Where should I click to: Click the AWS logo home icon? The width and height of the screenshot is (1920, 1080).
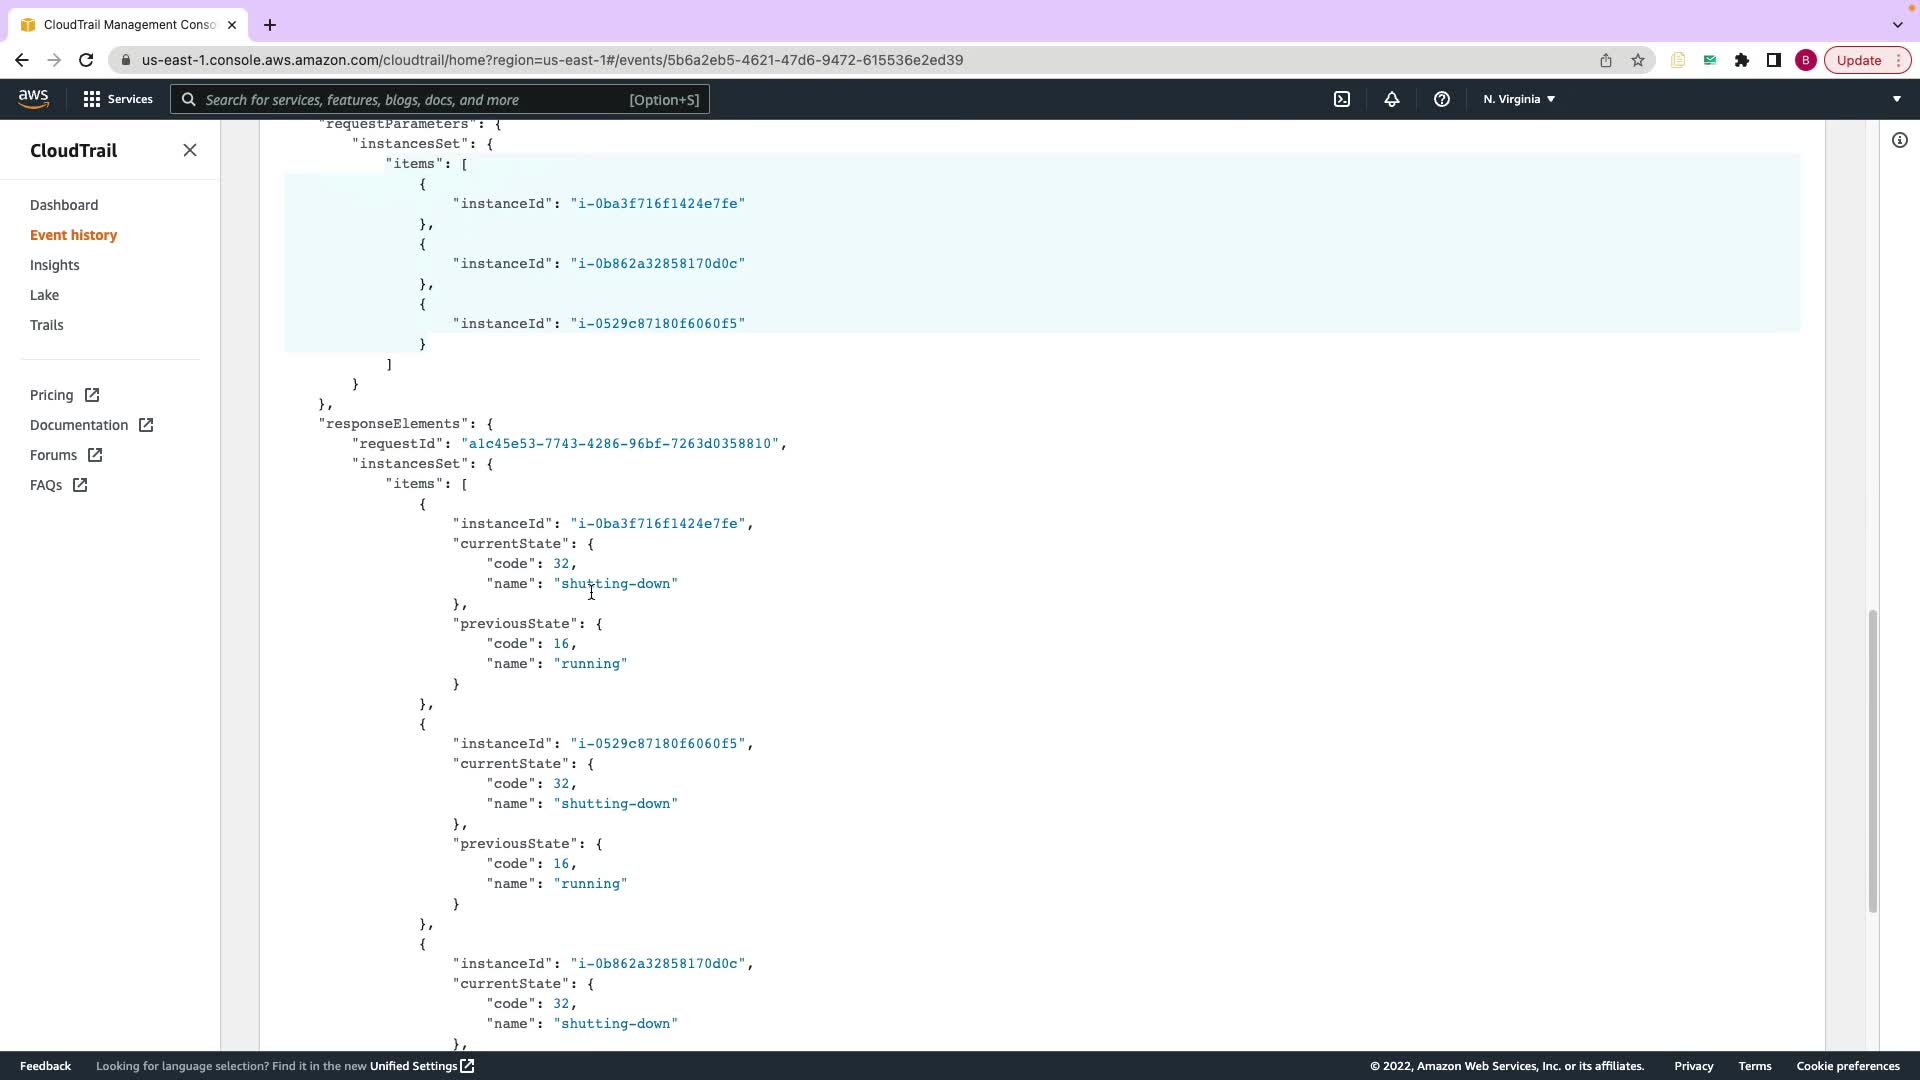coord(33,98)
